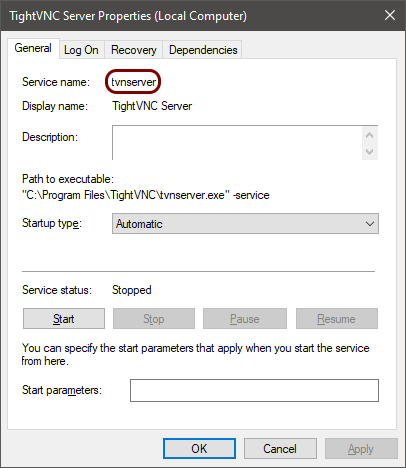Switch to the General tab
The width and height of the screenshot is (406, 468).
(33, 48)
